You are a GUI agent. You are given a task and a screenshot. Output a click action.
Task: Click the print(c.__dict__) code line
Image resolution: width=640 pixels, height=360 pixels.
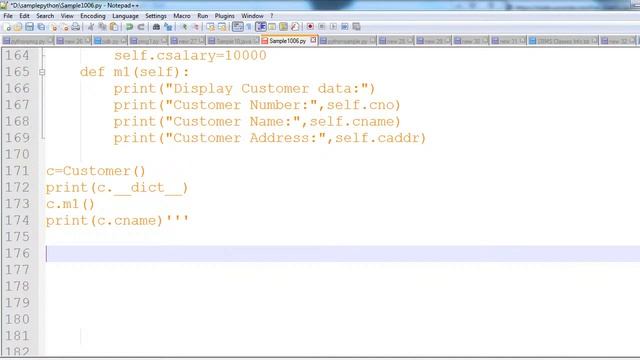(x=117, y=188)
